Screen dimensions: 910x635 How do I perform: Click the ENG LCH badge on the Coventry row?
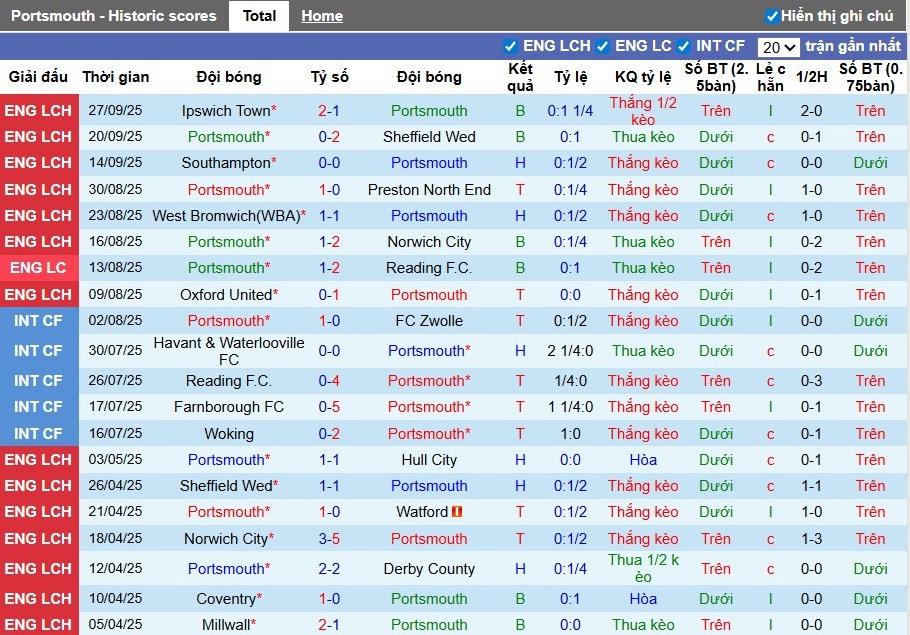click(x=39, y=598)
